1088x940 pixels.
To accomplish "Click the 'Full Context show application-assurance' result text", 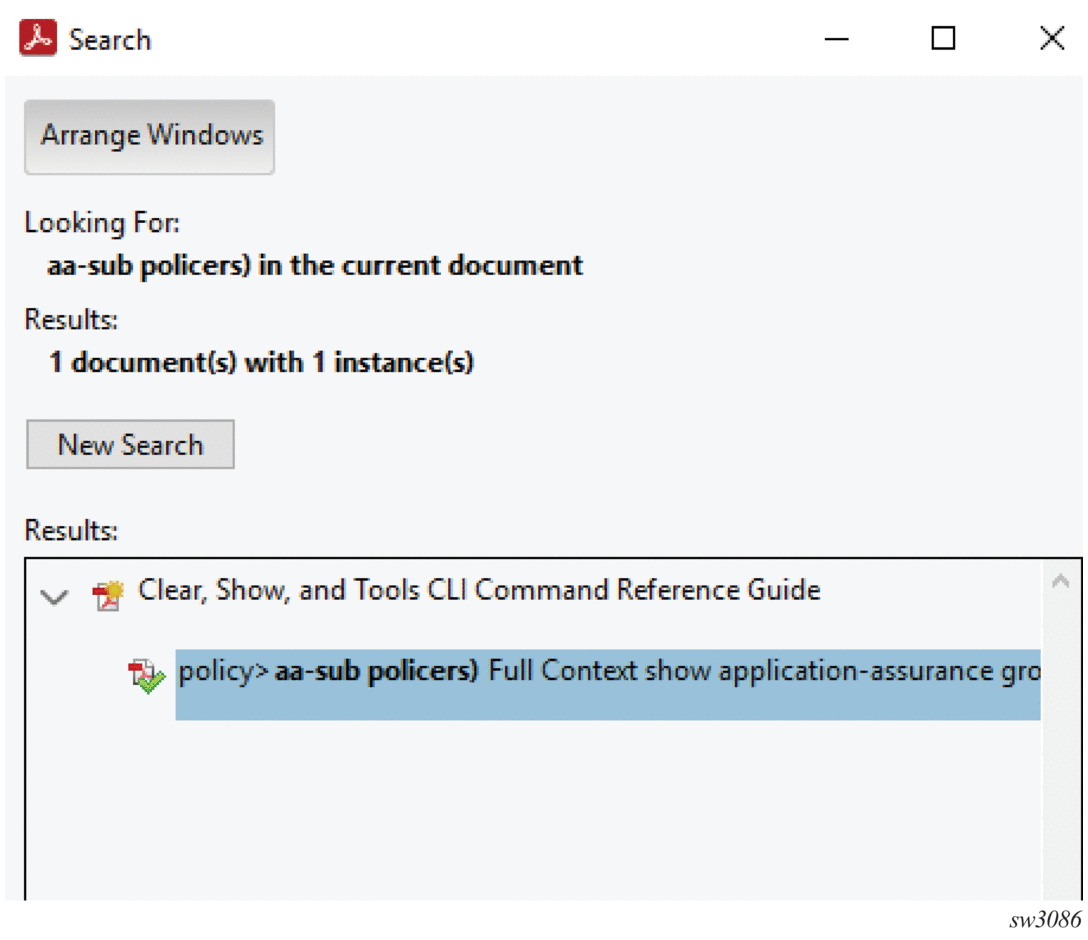I will (x=760, y=671).
